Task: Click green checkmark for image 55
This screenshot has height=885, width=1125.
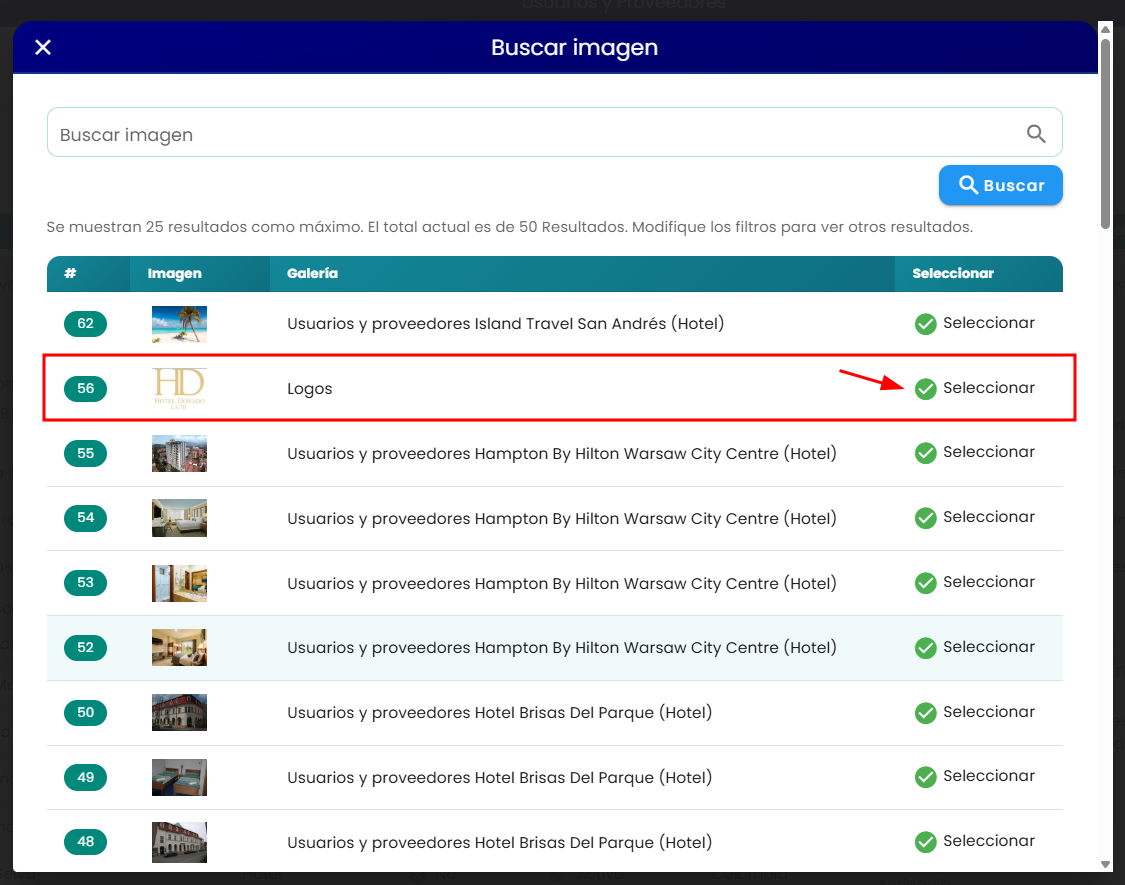Action: tap(926, 454)
